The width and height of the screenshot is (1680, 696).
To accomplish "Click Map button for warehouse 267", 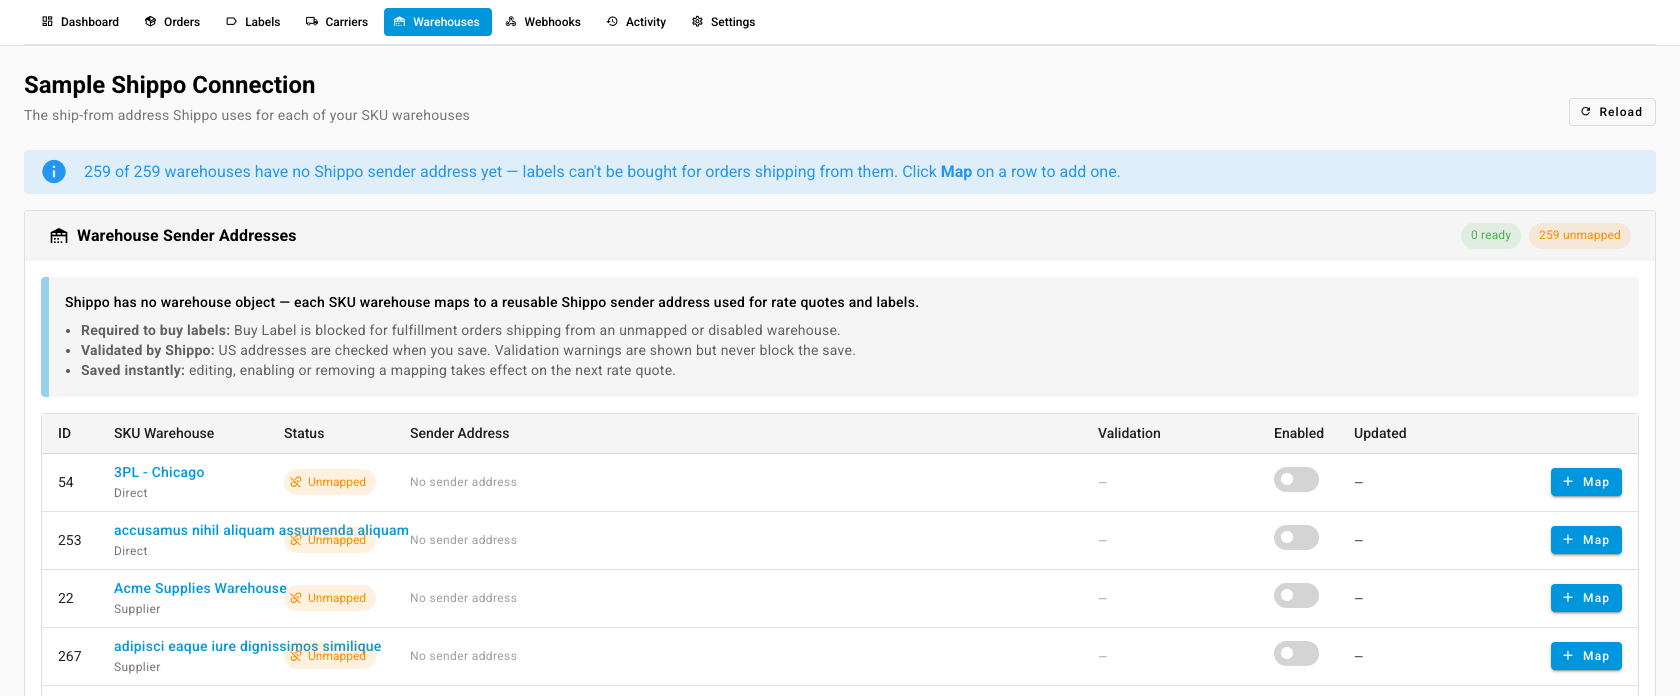I will [x=1586, y=656].
